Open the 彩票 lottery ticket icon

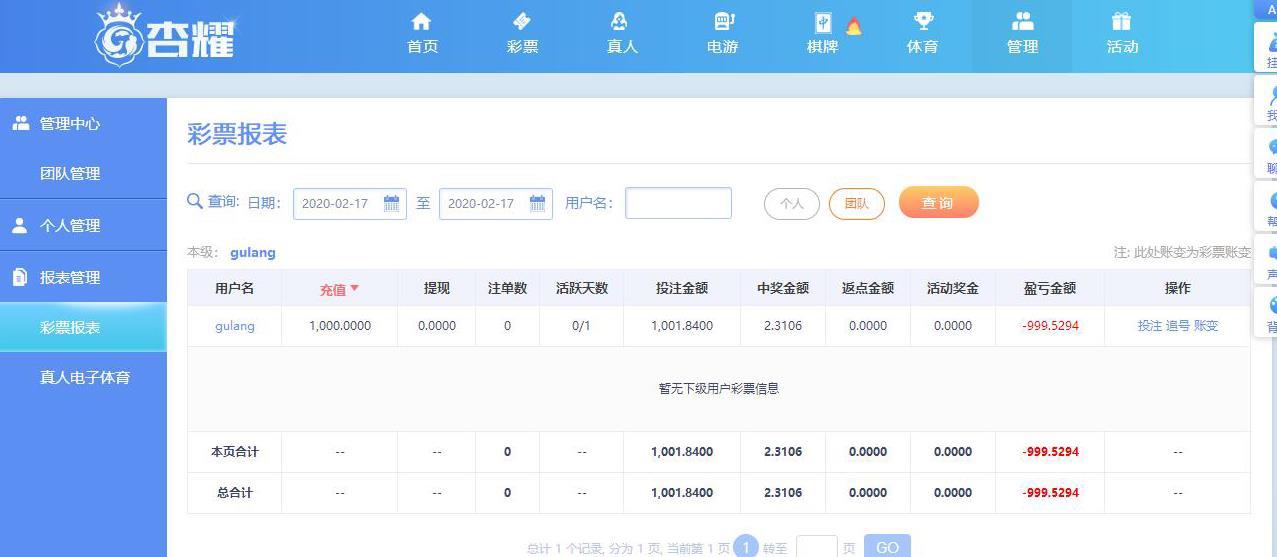tap(522, 21)
